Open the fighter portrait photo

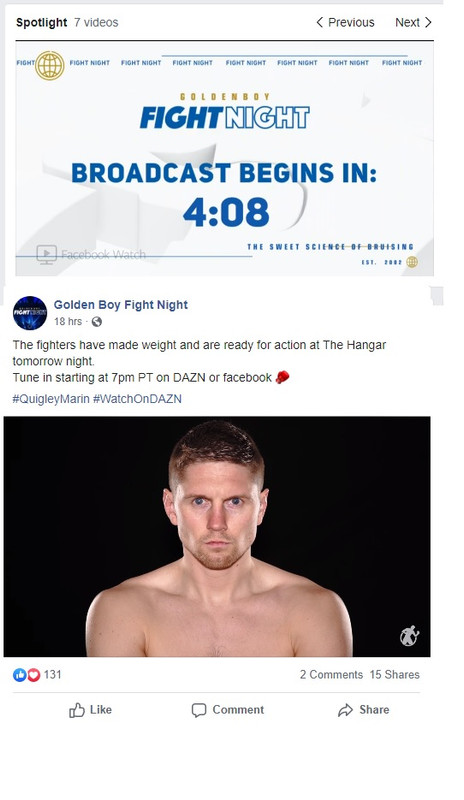(x=217, y=536)
